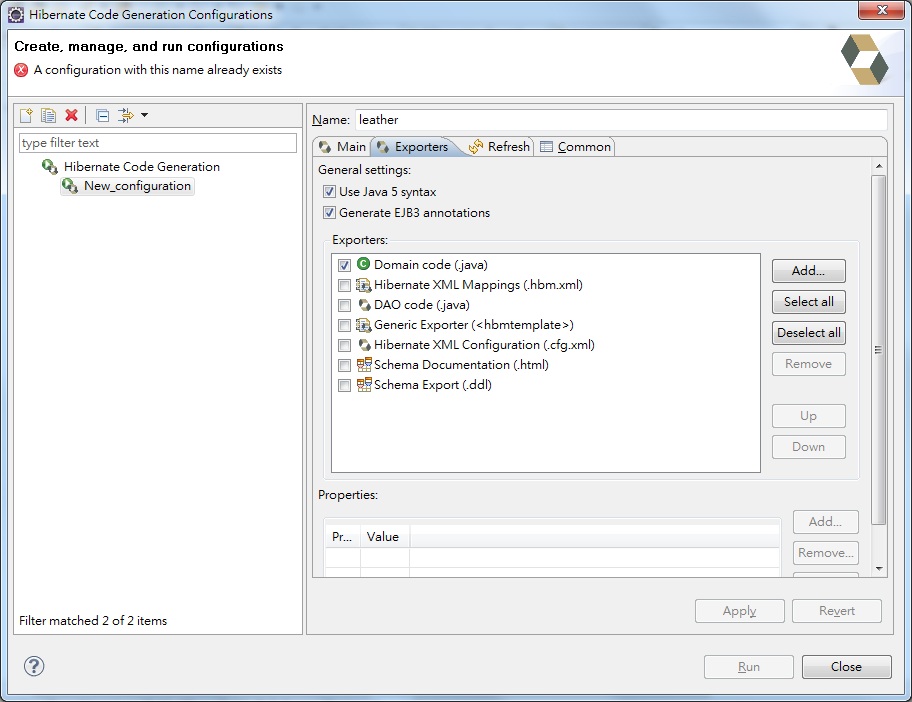Viewport: 912px width, 702px height.
Task: Click Hibernate XML Configuration (.cfg.xml) label
Action: click(x=484, y=345)
